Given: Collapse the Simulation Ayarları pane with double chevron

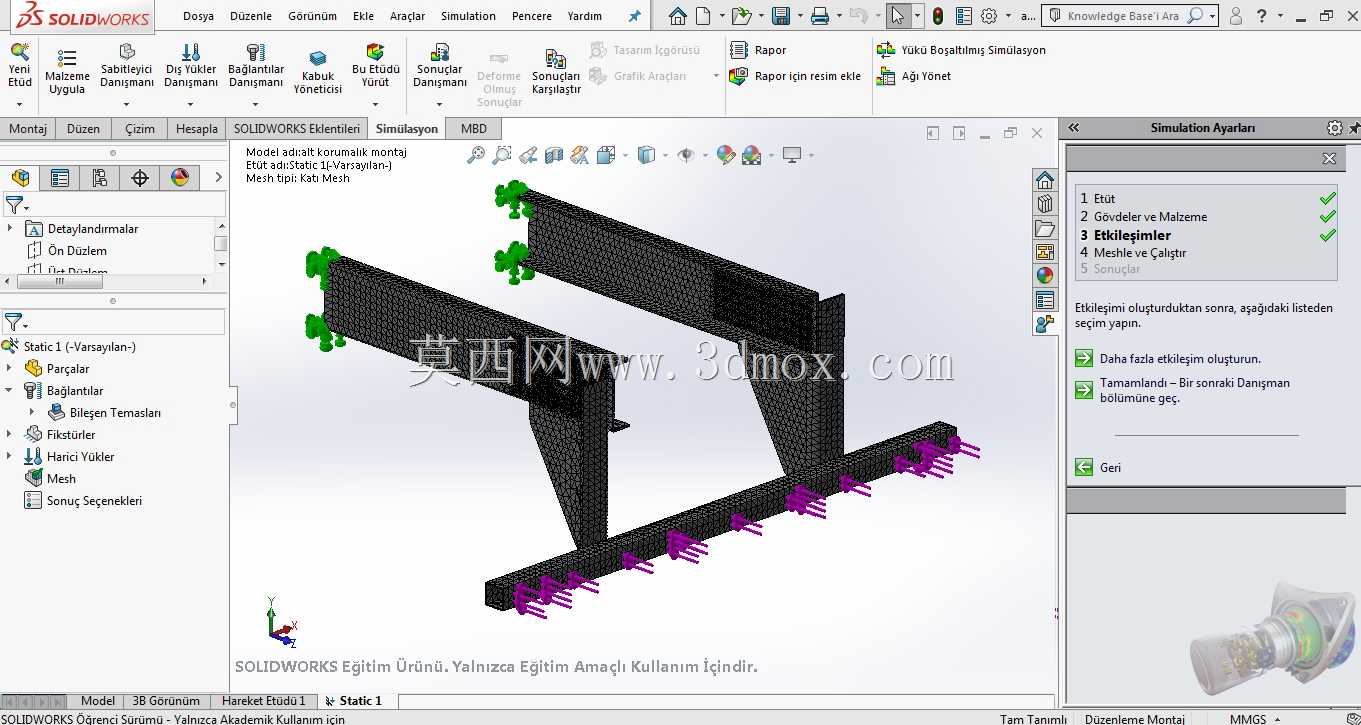Looking at the screenshot, I should (x=1074, y=128).
